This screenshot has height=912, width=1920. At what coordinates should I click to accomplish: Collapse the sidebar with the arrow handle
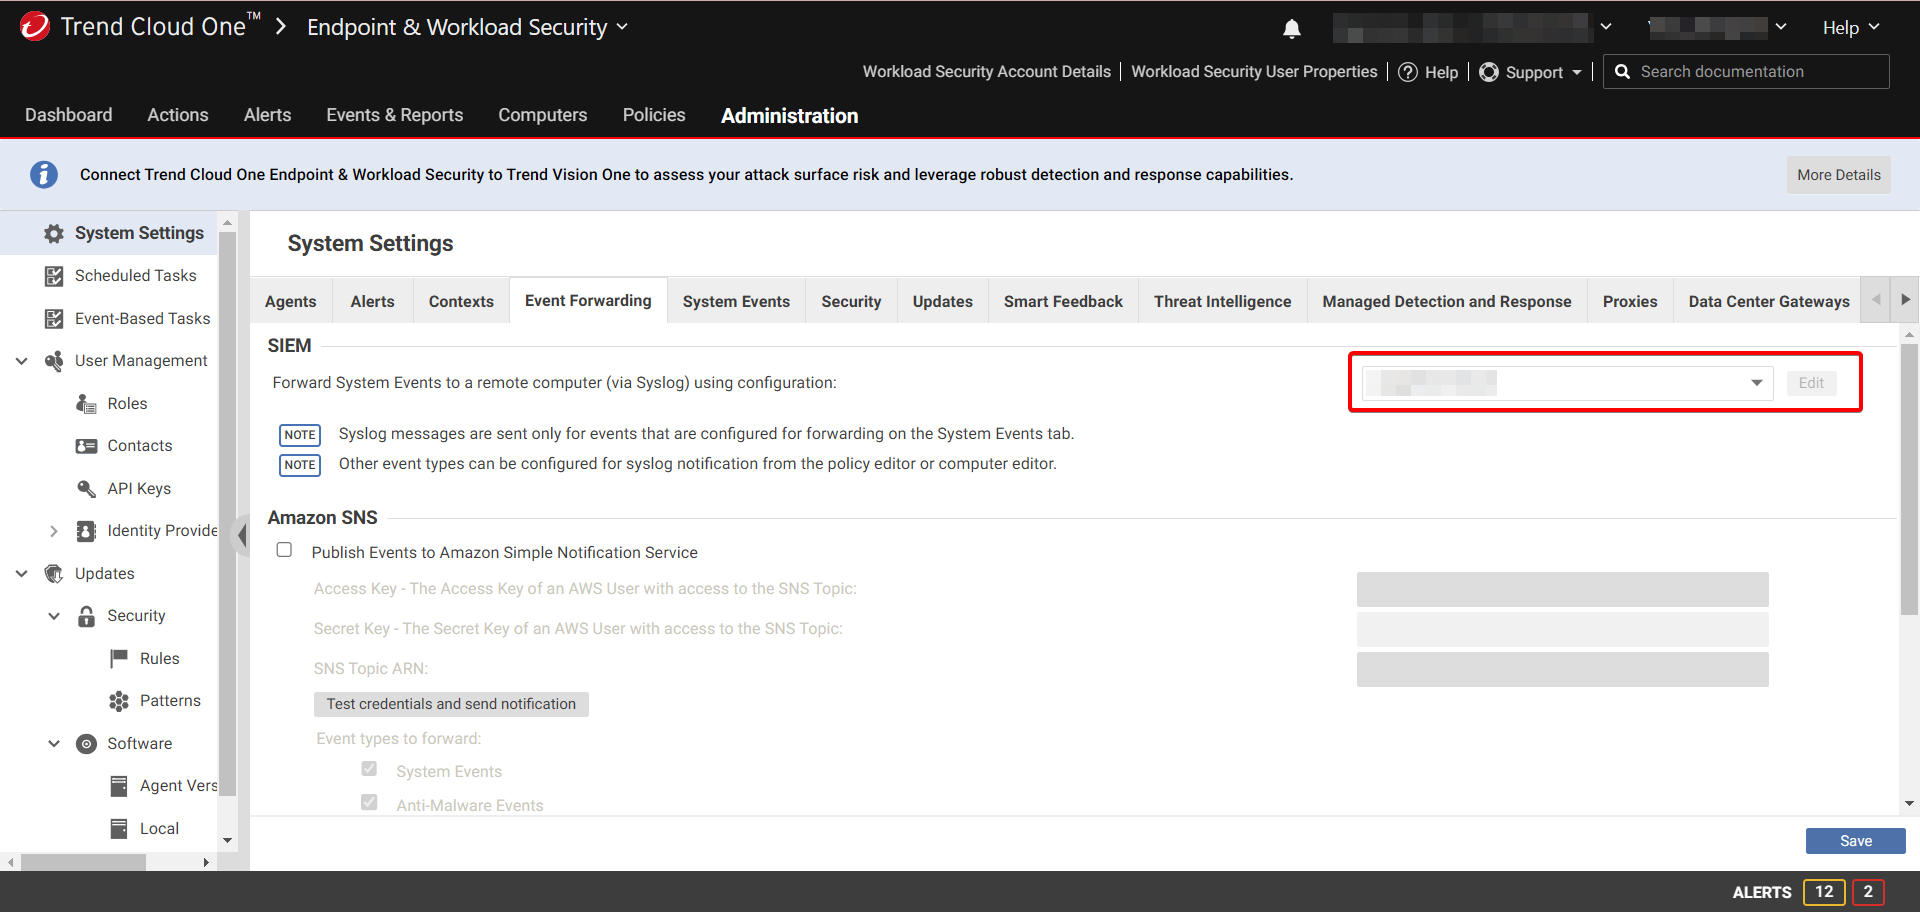(241, 535)
